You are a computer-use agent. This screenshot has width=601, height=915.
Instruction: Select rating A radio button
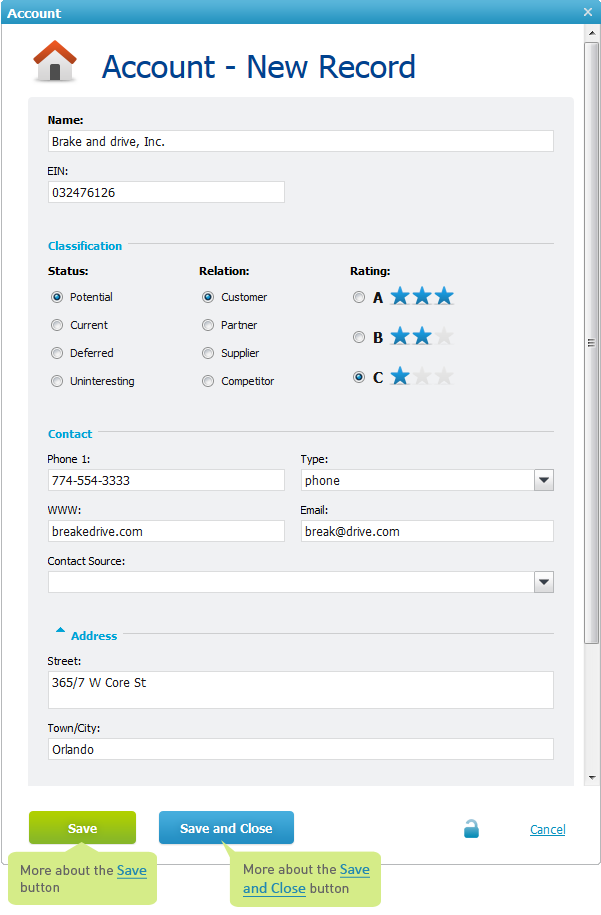pyautogui.click(x=359, y=297)
